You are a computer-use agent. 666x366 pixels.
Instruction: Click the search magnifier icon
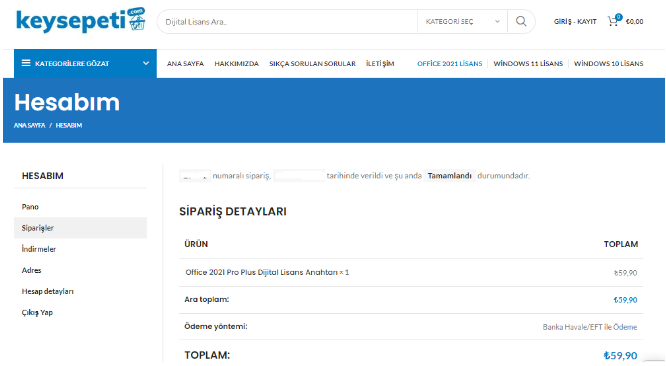pyautogui.click(x=521, y=21)
